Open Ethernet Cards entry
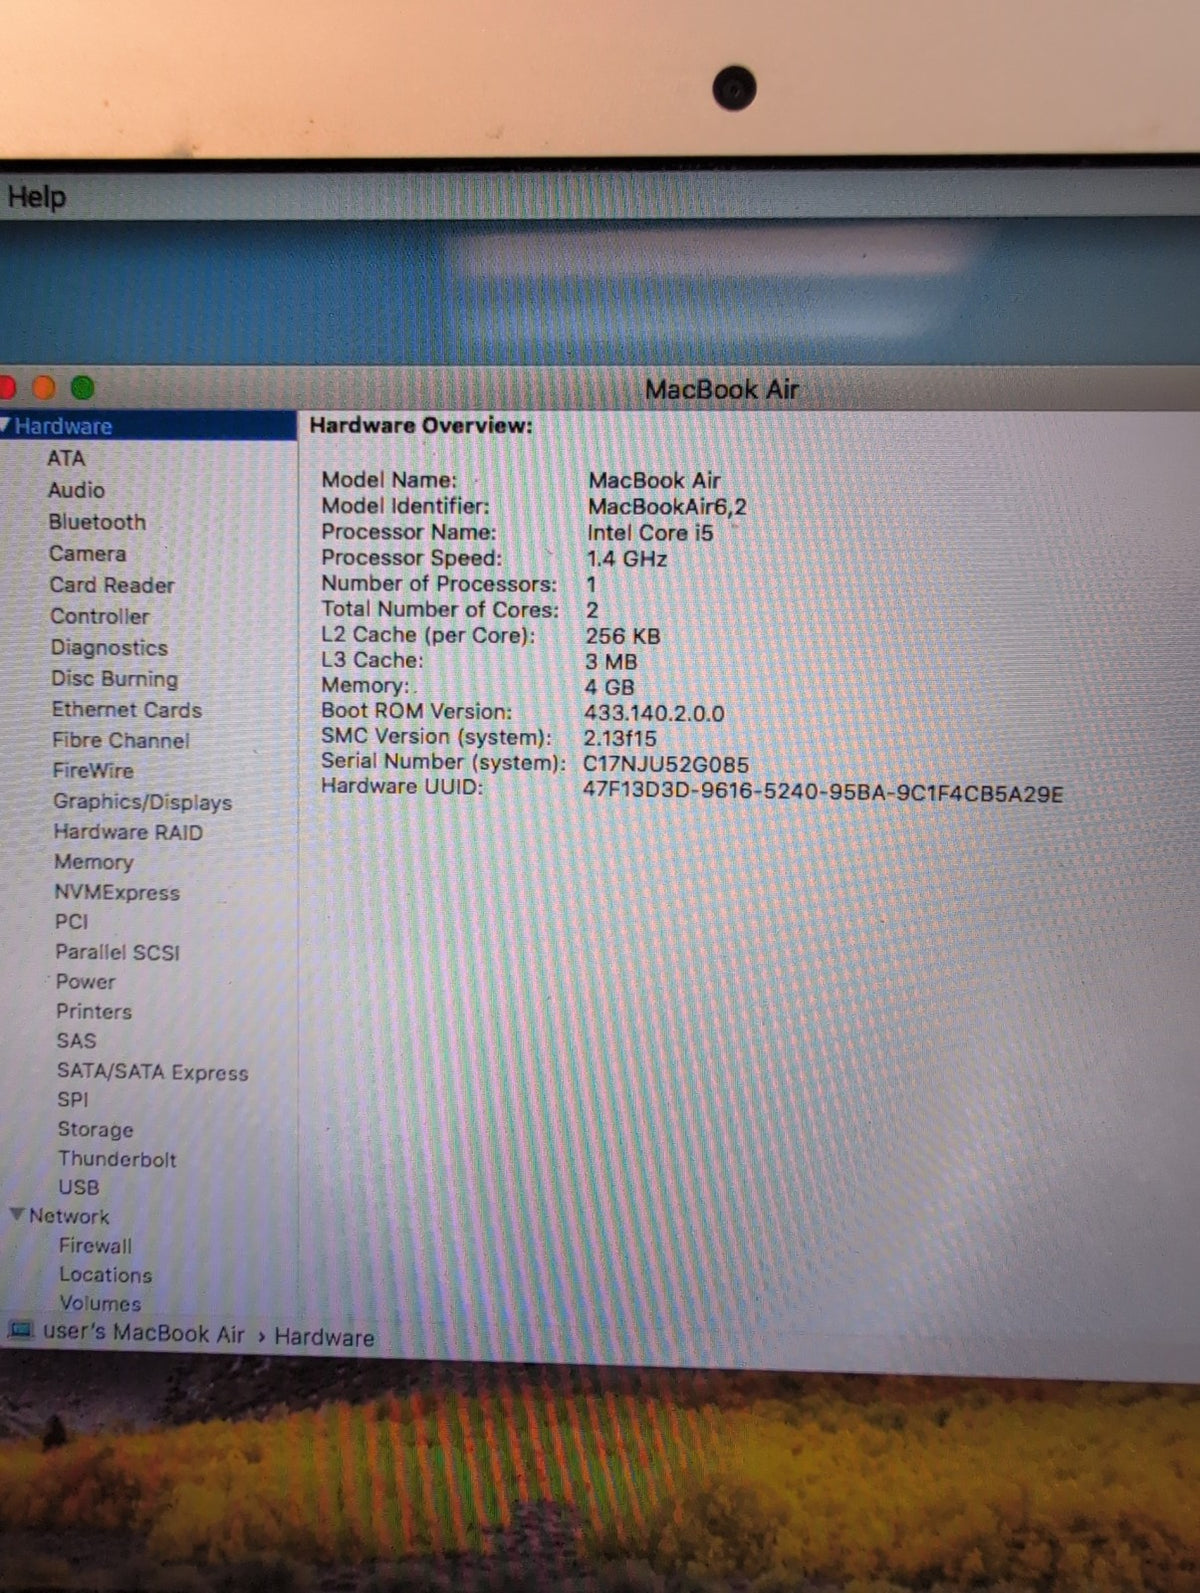The width and height of the screenshot is (1200, 1593). (x=127, y=710)
